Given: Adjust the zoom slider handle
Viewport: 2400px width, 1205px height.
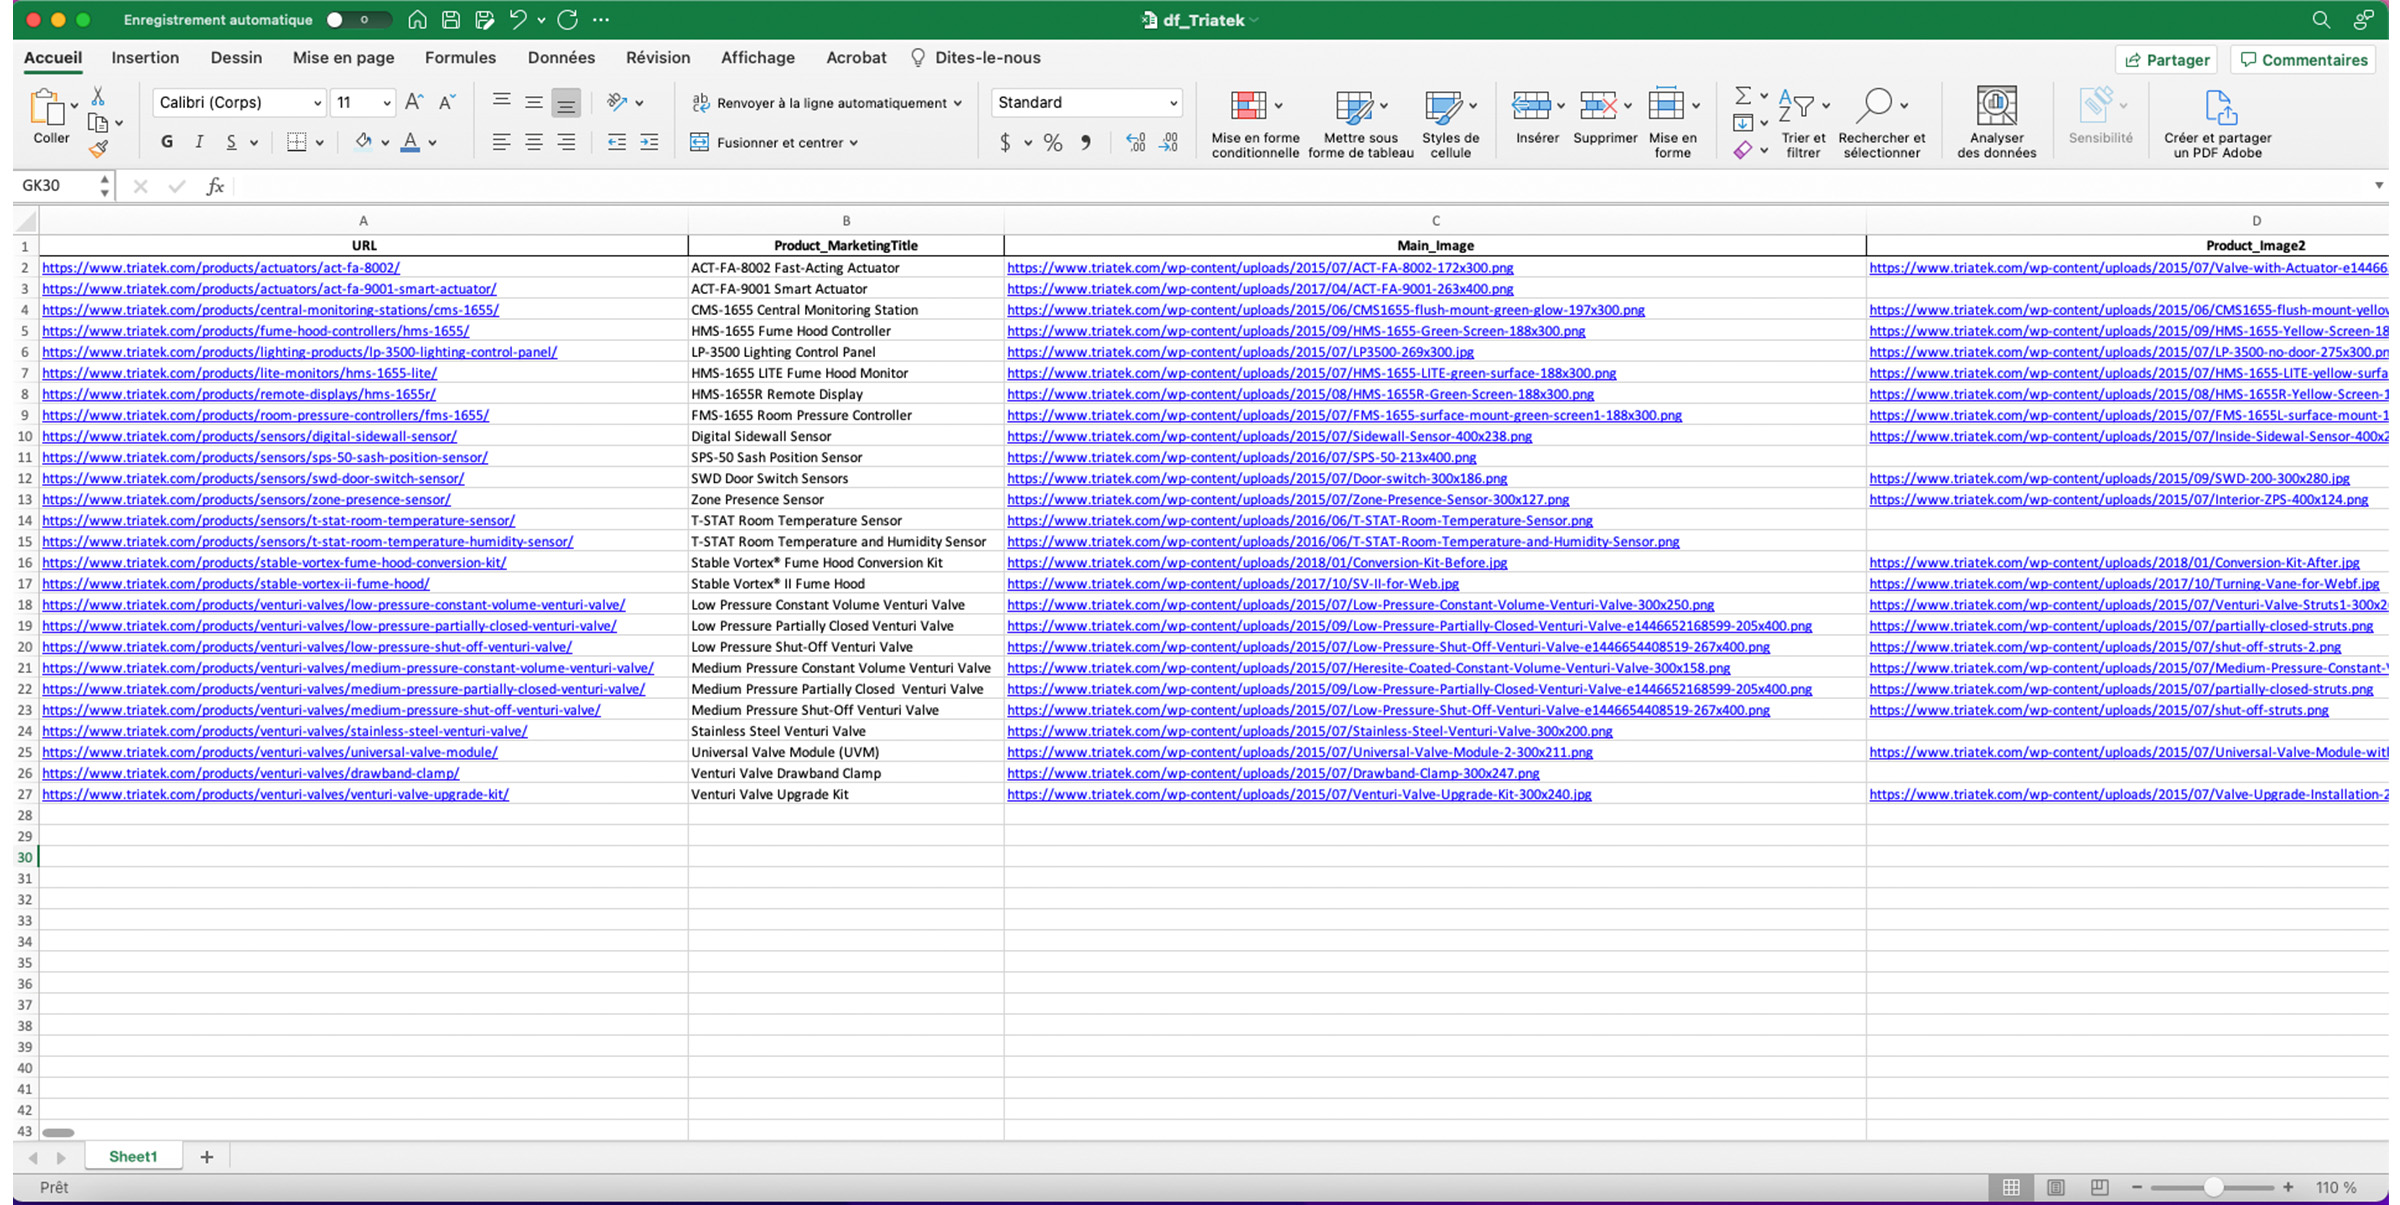Looking at the screenshot, I should point(2213,1187).
